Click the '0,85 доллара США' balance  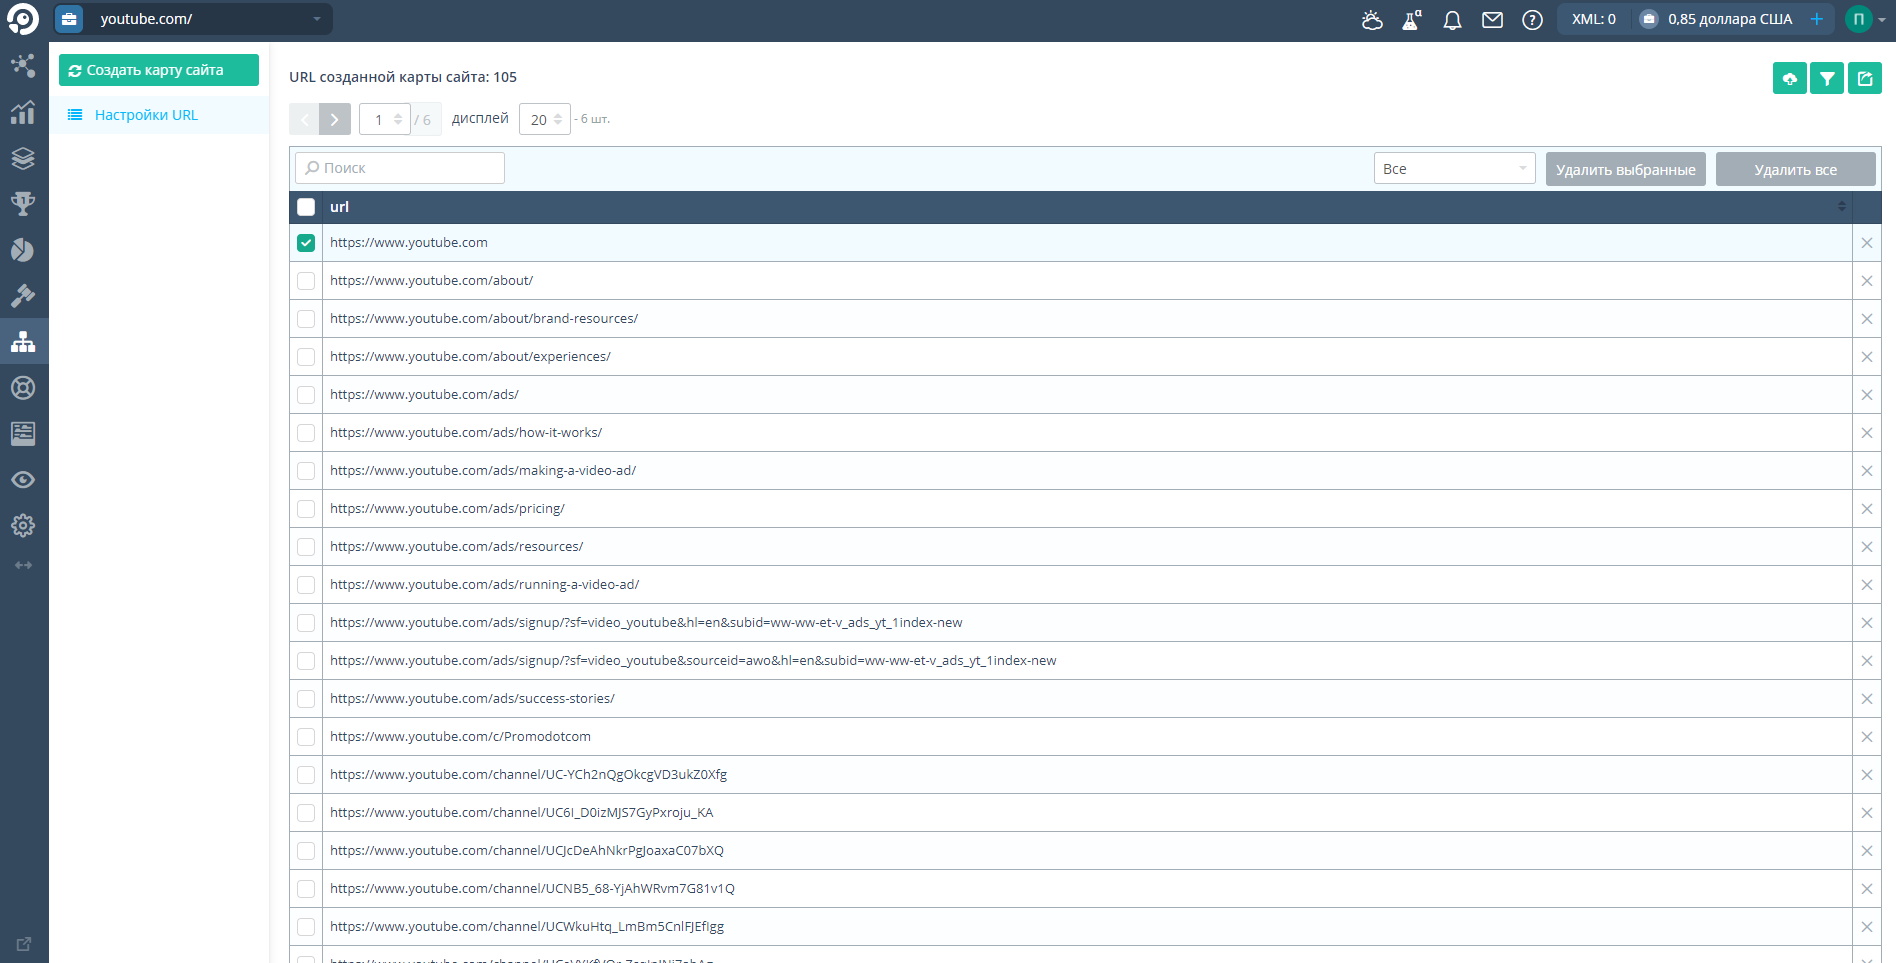(x=1730, y=19)
